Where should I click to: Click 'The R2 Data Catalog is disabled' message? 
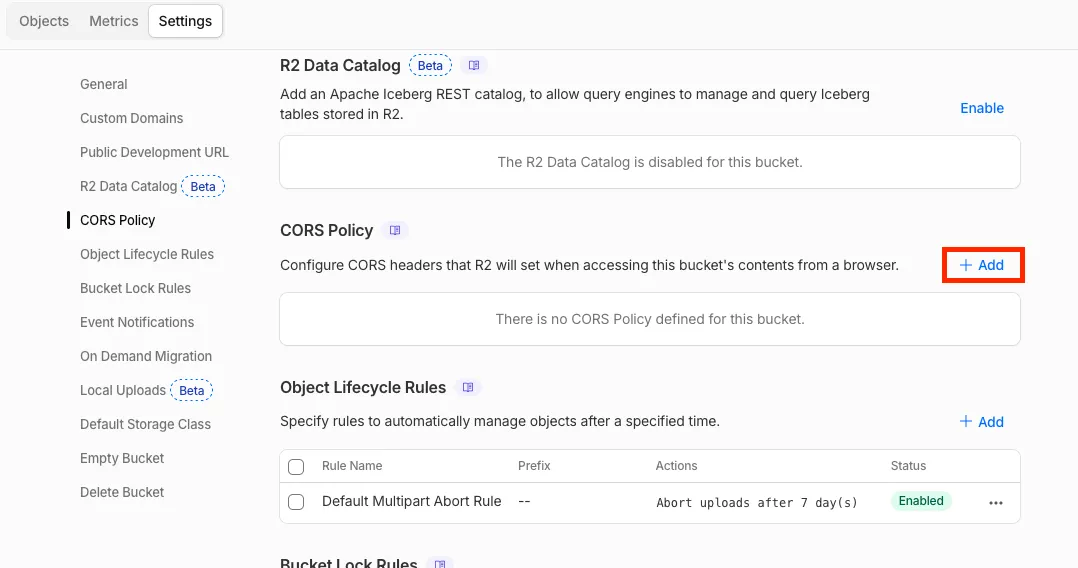pyautogui.click(x=650, y=162)
